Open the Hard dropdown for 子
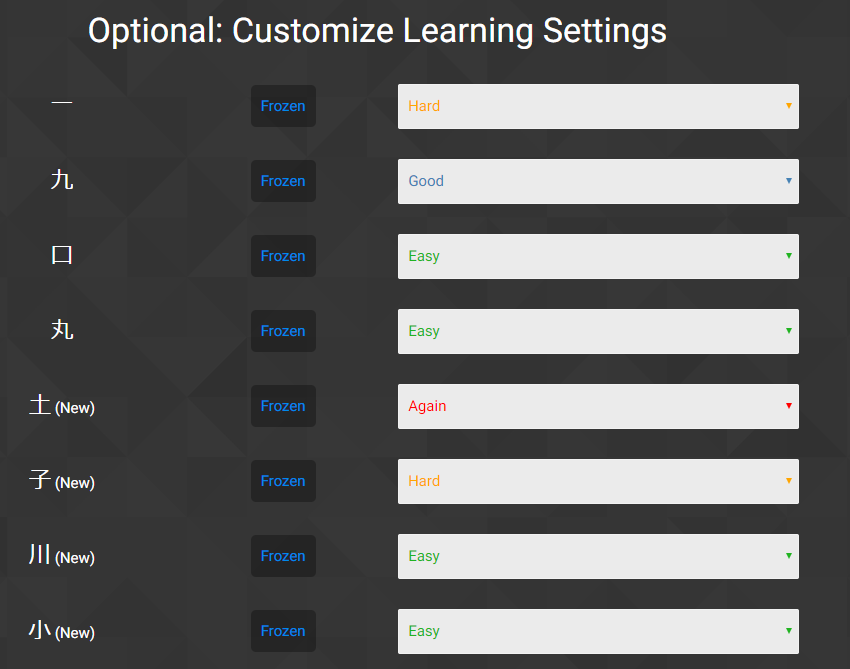This screenshot has width=850, height=669. [598, 481]
